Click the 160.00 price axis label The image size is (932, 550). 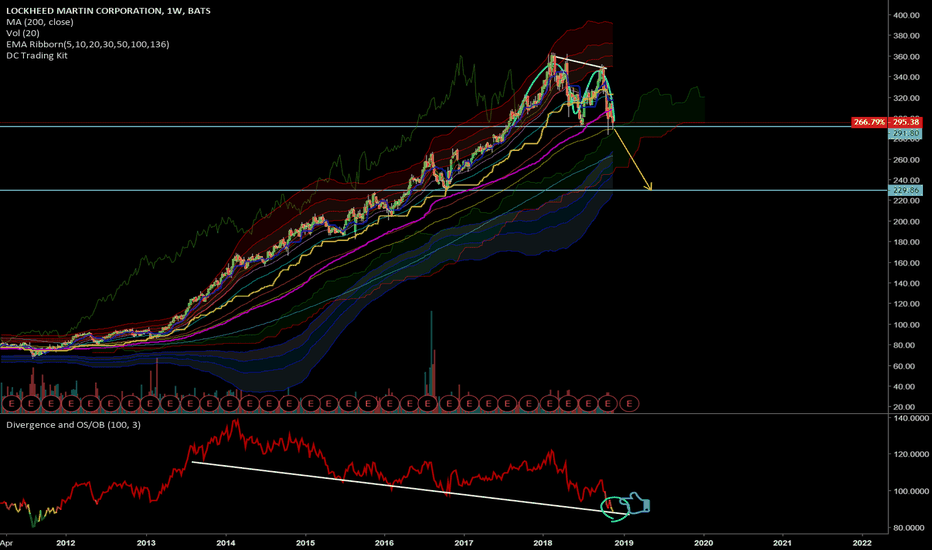click(906, 263)
